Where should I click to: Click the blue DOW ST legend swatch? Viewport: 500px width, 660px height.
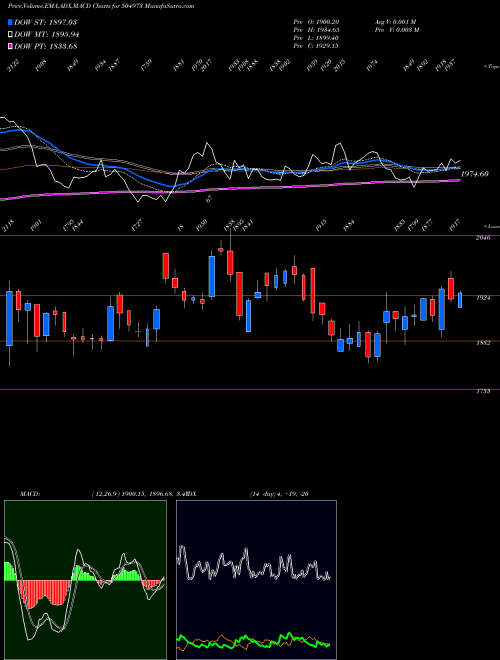(11, 22)
